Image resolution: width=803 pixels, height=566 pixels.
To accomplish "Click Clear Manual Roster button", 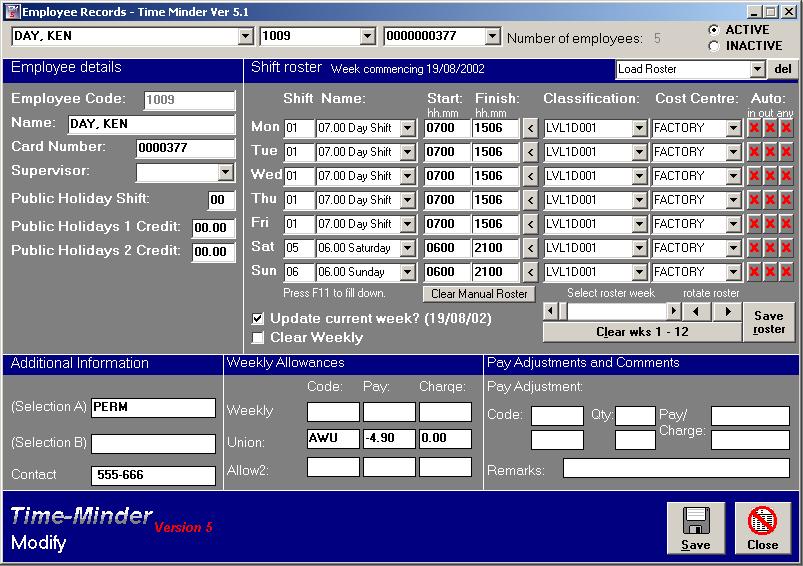I will coord(479,294).
